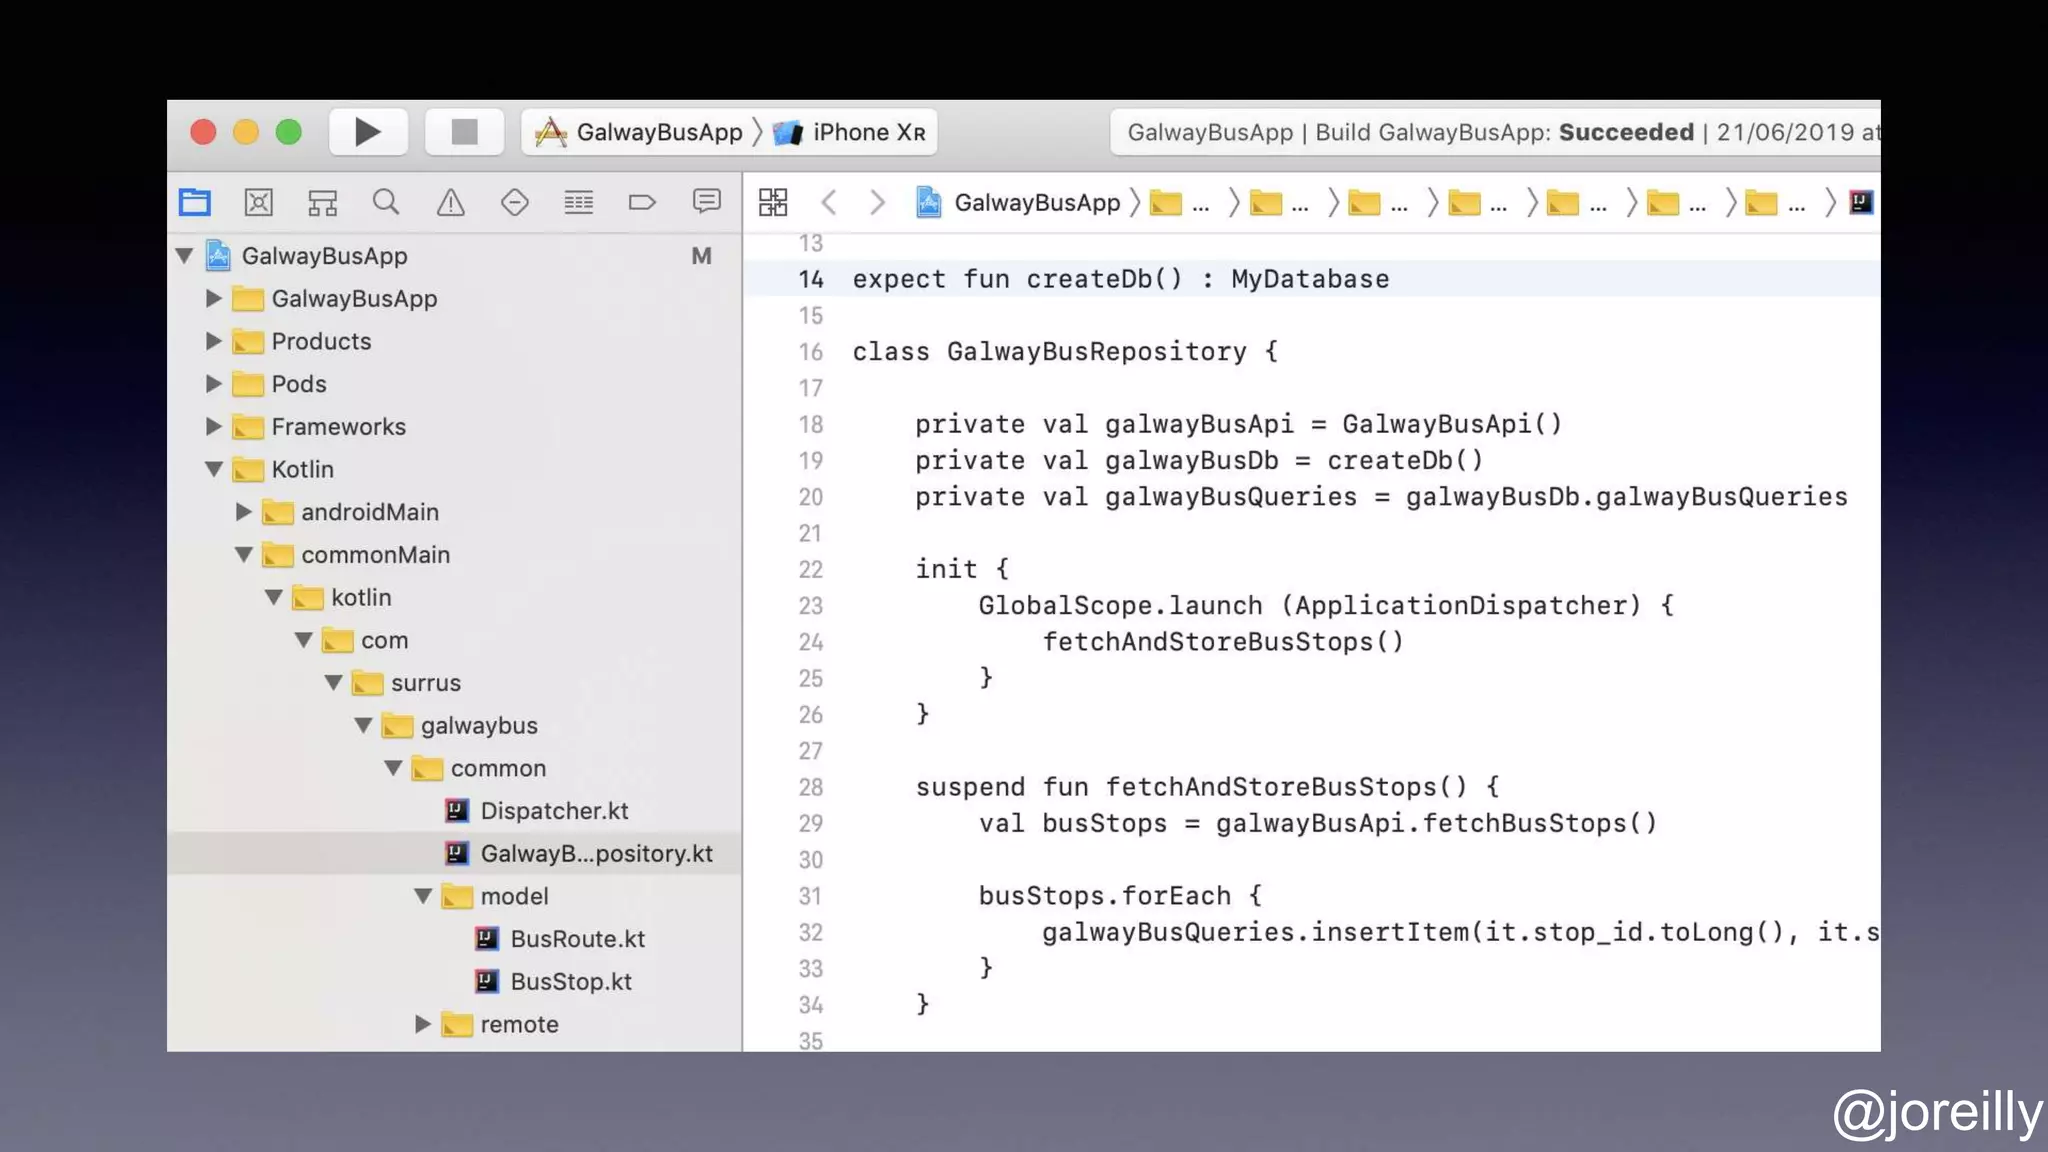Select Dispatcher.kt in the file tree
The width and height of the screenshot is (2048, 1152).
click(553, 811)
